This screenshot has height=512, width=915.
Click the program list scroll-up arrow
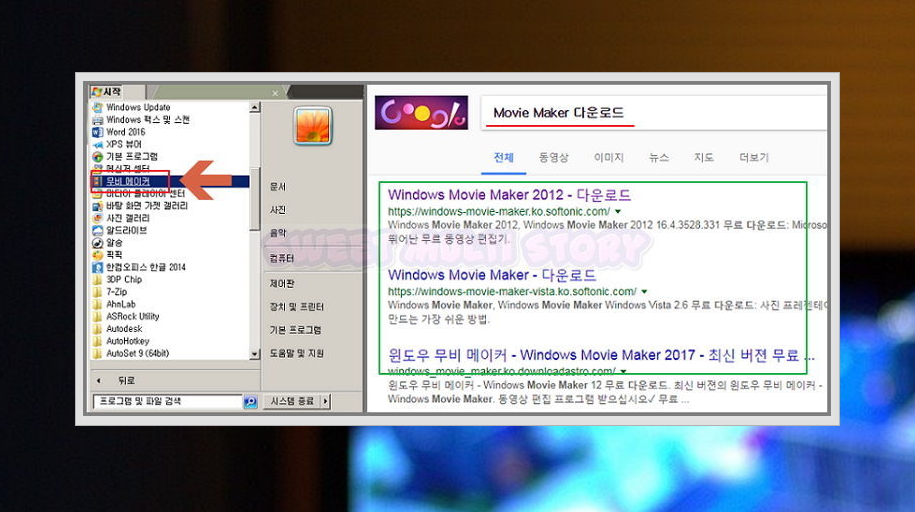[x=254, y=107]
